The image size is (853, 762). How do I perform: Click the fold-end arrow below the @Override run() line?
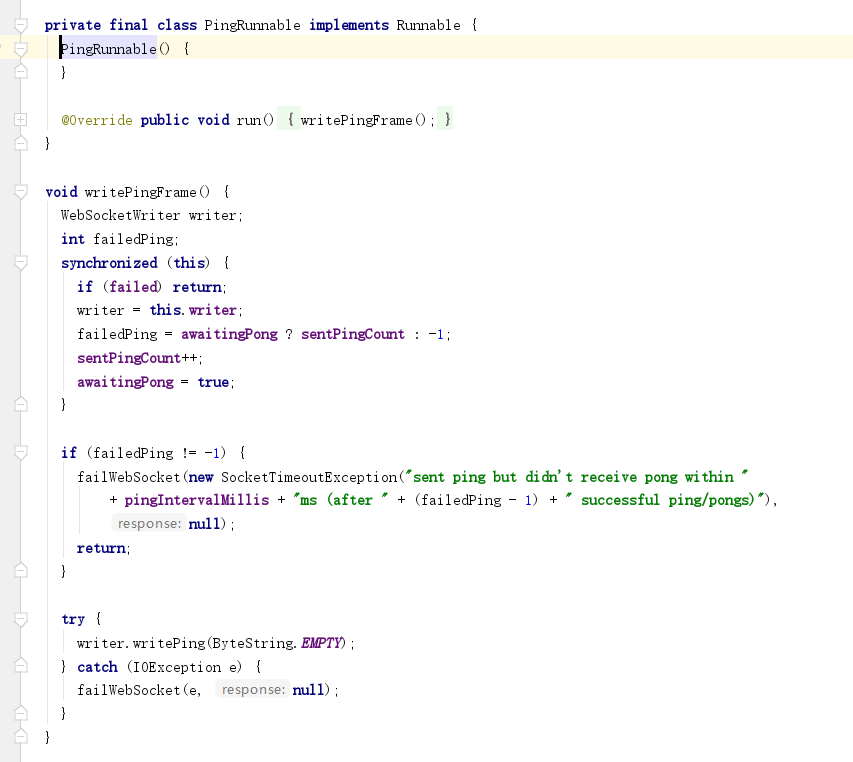20,142
